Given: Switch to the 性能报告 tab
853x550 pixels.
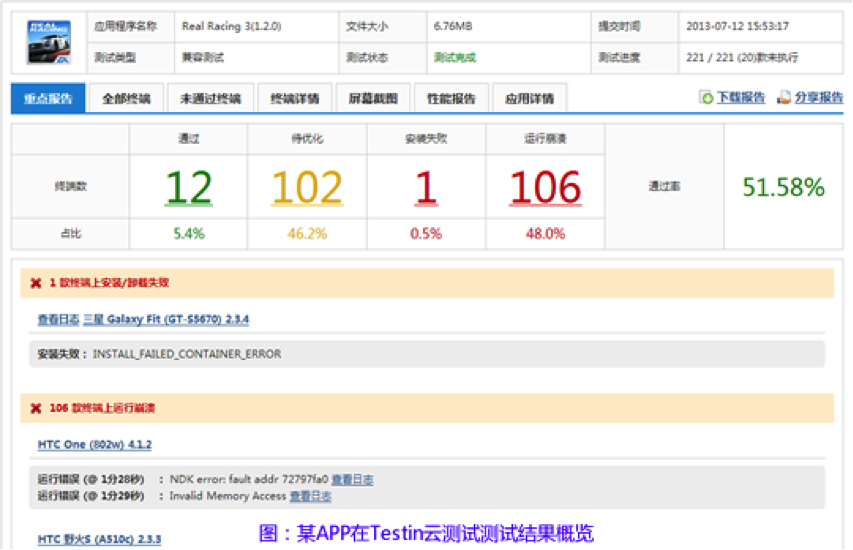Looking at the screenshot, I should [451, 98].
